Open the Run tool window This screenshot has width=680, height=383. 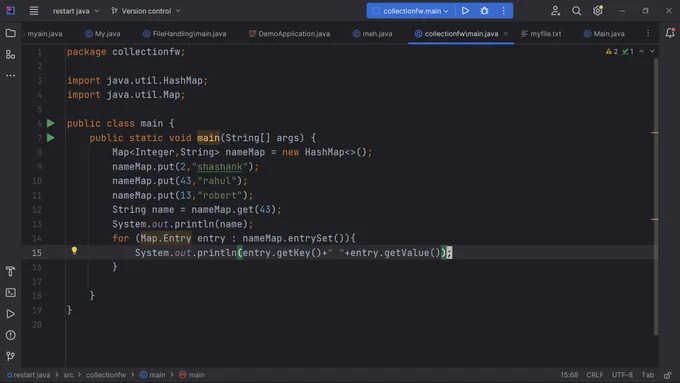coord(10,314)
